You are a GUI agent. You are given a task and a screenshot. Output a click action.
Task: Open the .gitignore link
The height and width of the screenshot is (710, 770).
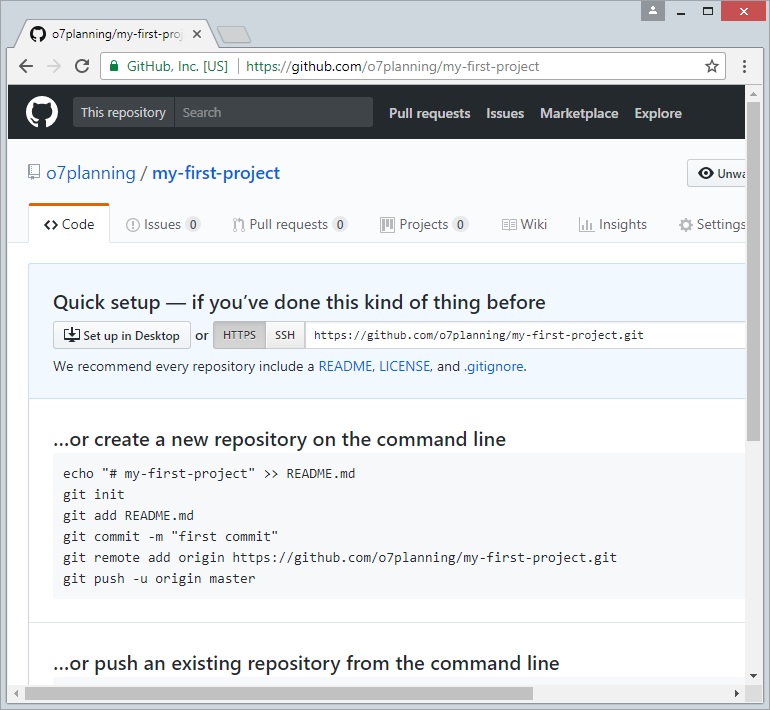[x=494, y=366]
